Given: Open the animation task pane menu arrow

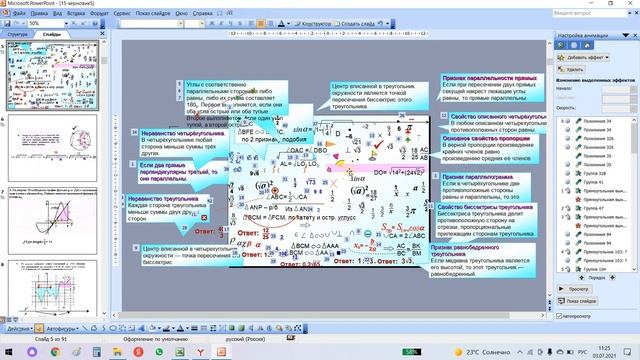Looking at the screenshot, I should (625, 36).
